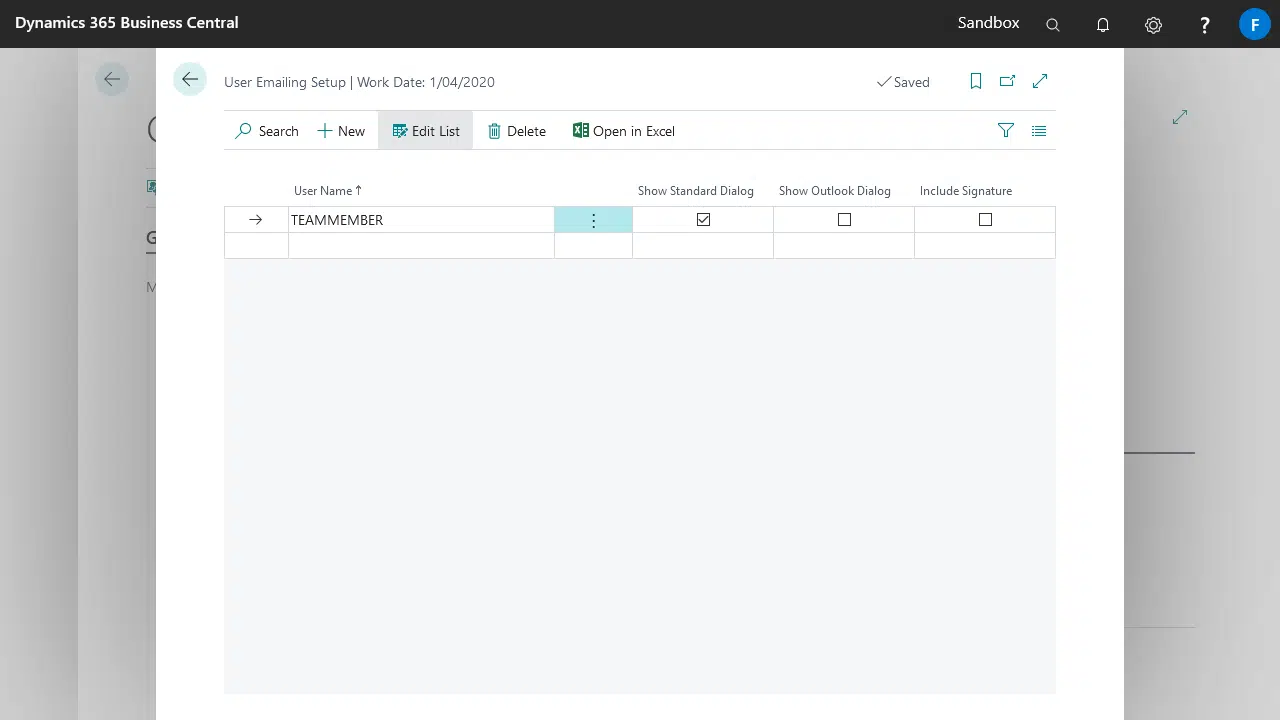Open the notifications bell
This screenshot has height=720, width=1280.
(1103, 25)
